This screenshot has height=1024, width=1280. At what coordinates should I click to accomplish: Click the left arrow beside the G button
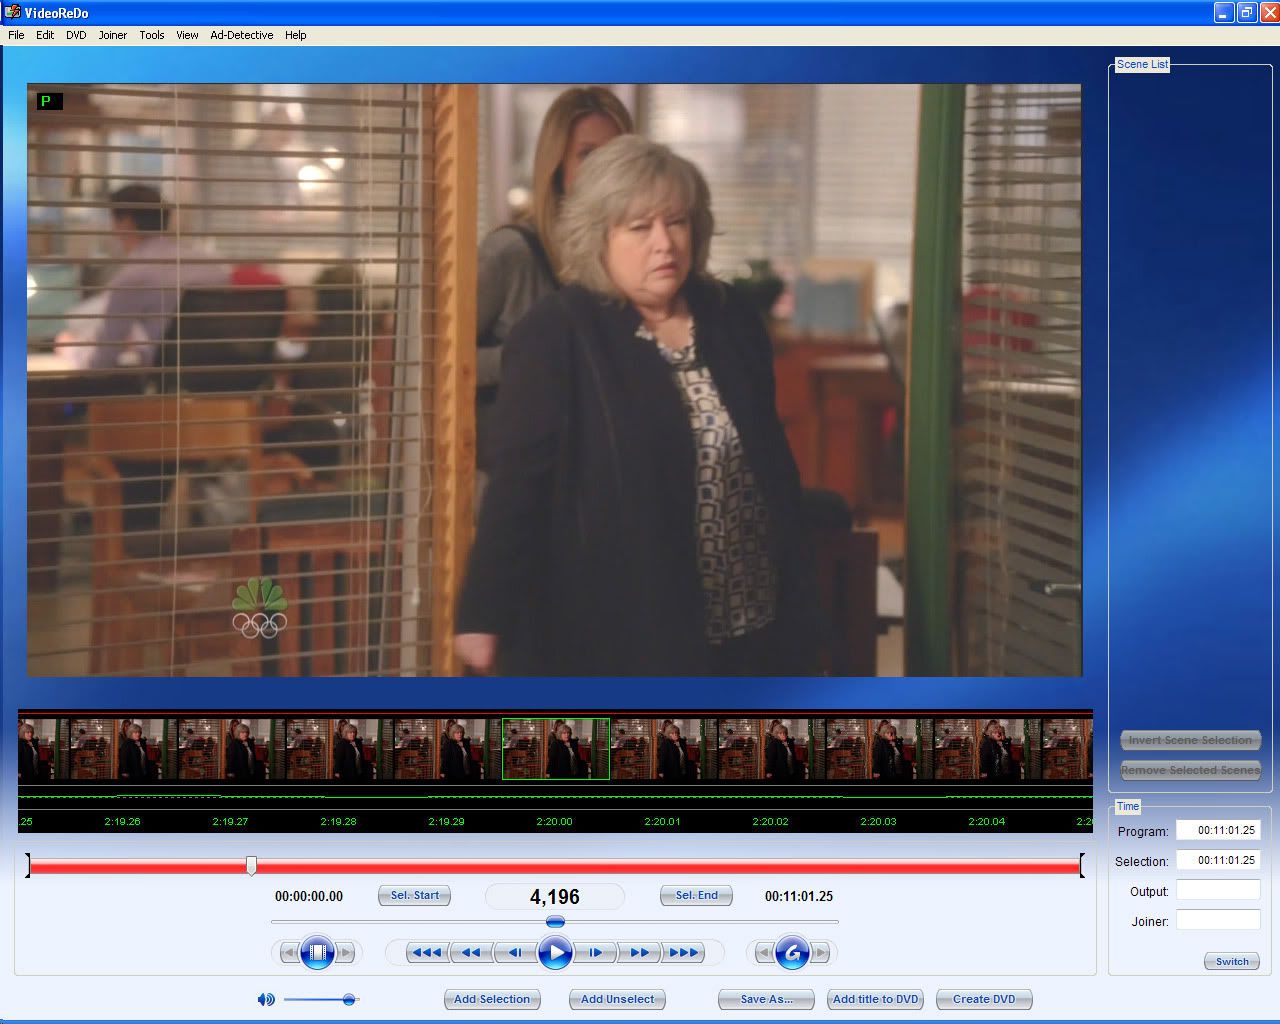pos(763,953)
